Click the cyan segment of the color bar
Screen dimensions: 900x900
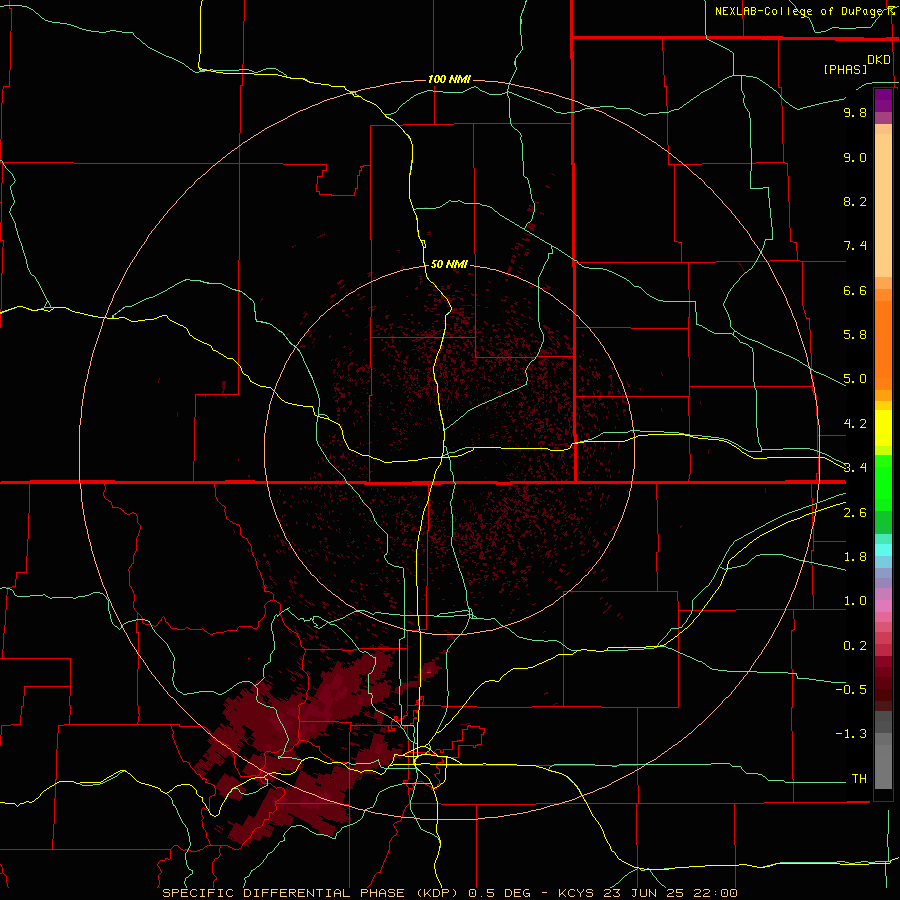pyautogui.click(x=883, y=550)
